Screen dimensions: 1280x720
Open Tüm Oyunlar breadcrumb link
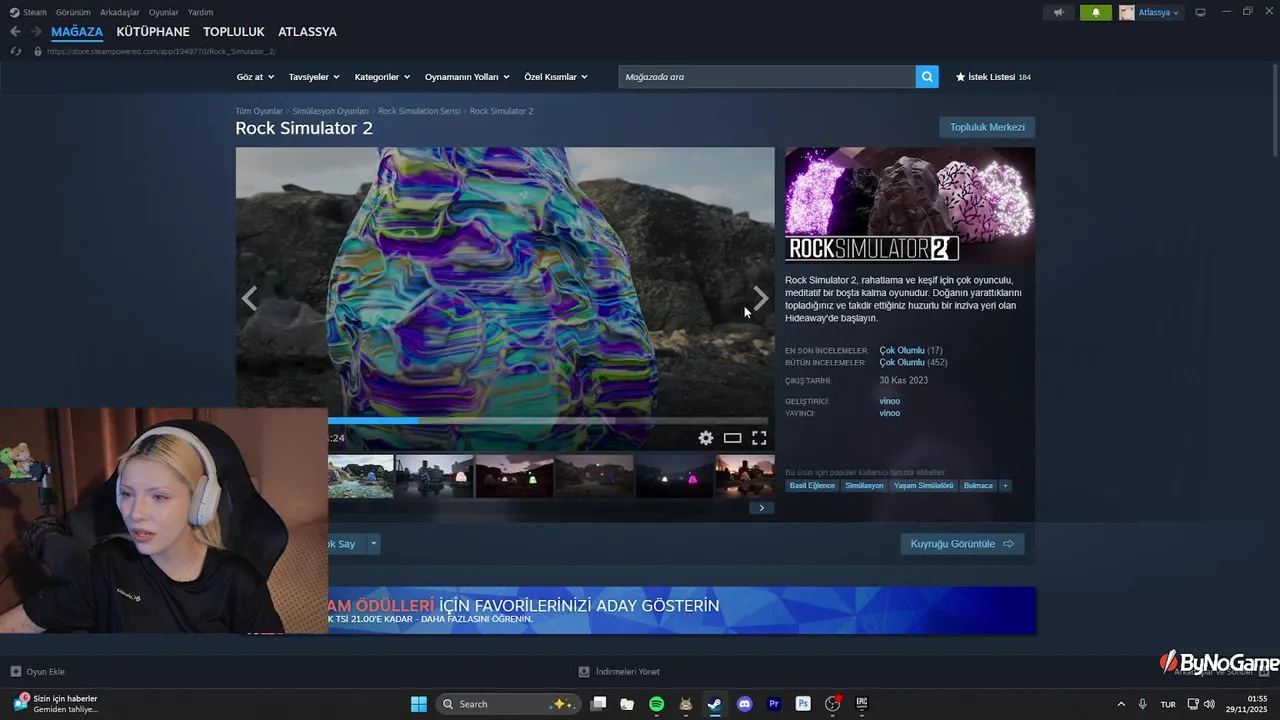point(259,111)
